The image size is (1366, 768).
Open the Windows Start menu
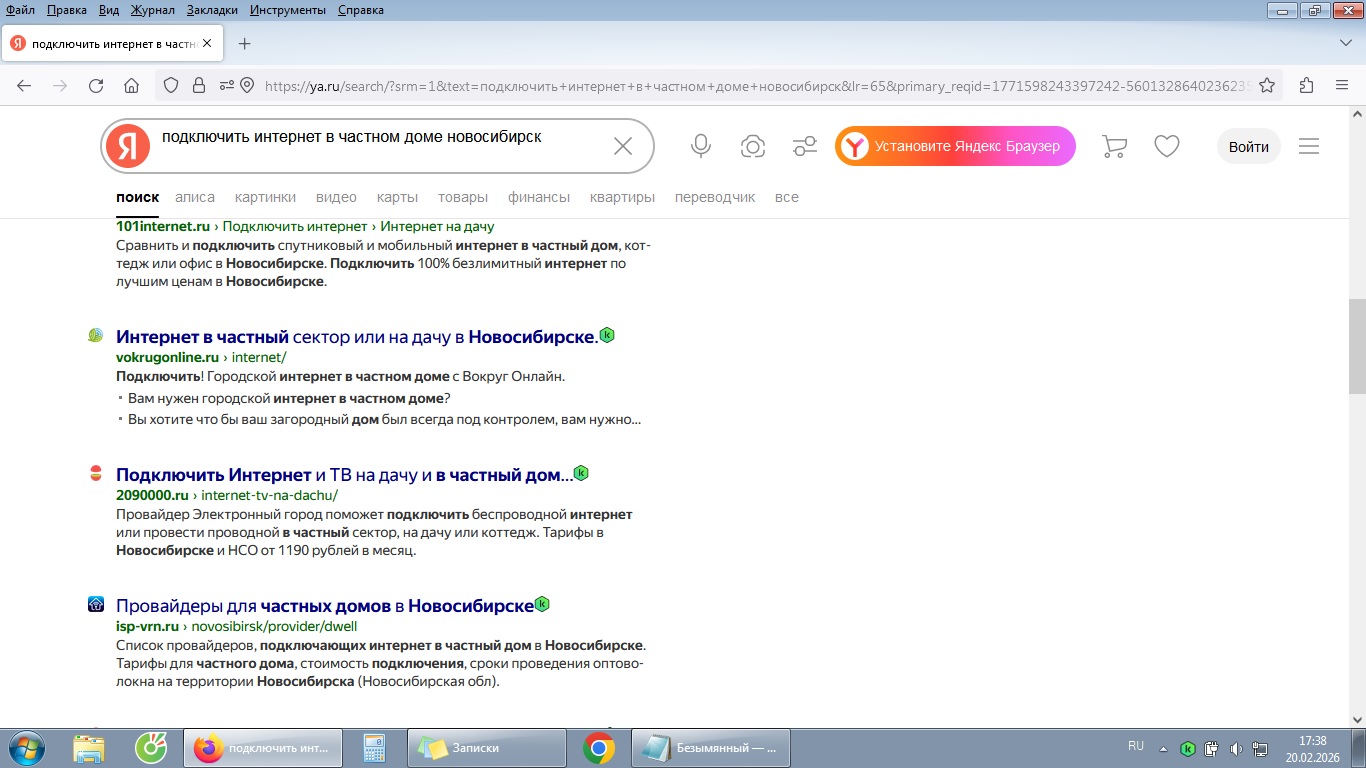[x=25, y=748]
